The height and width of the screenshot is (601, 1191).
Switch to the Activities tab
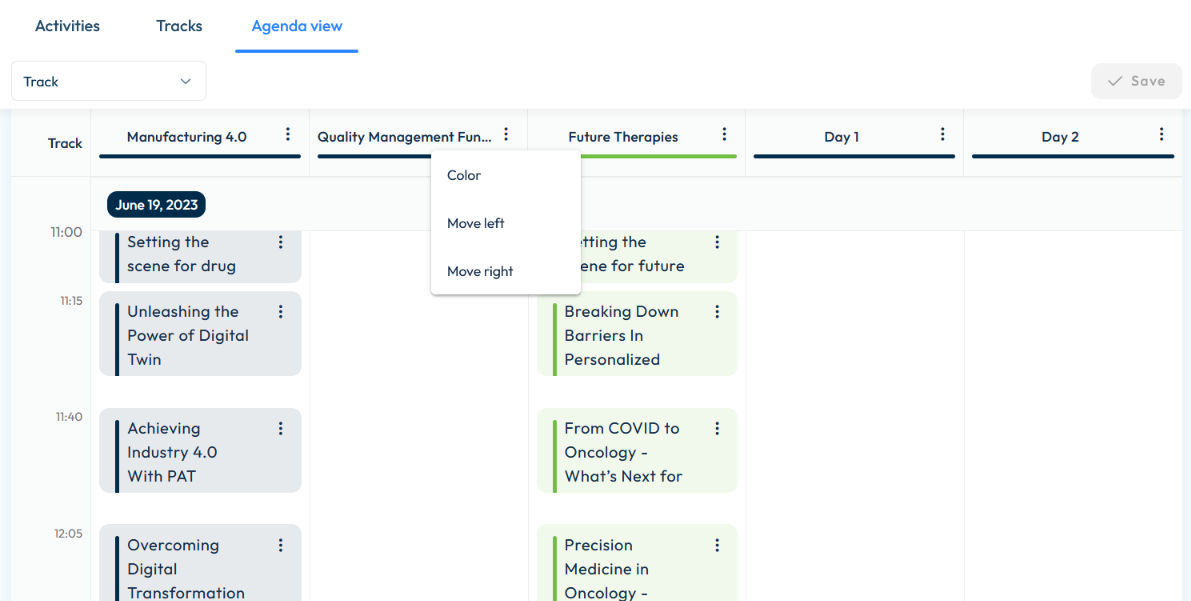(67, 26)
